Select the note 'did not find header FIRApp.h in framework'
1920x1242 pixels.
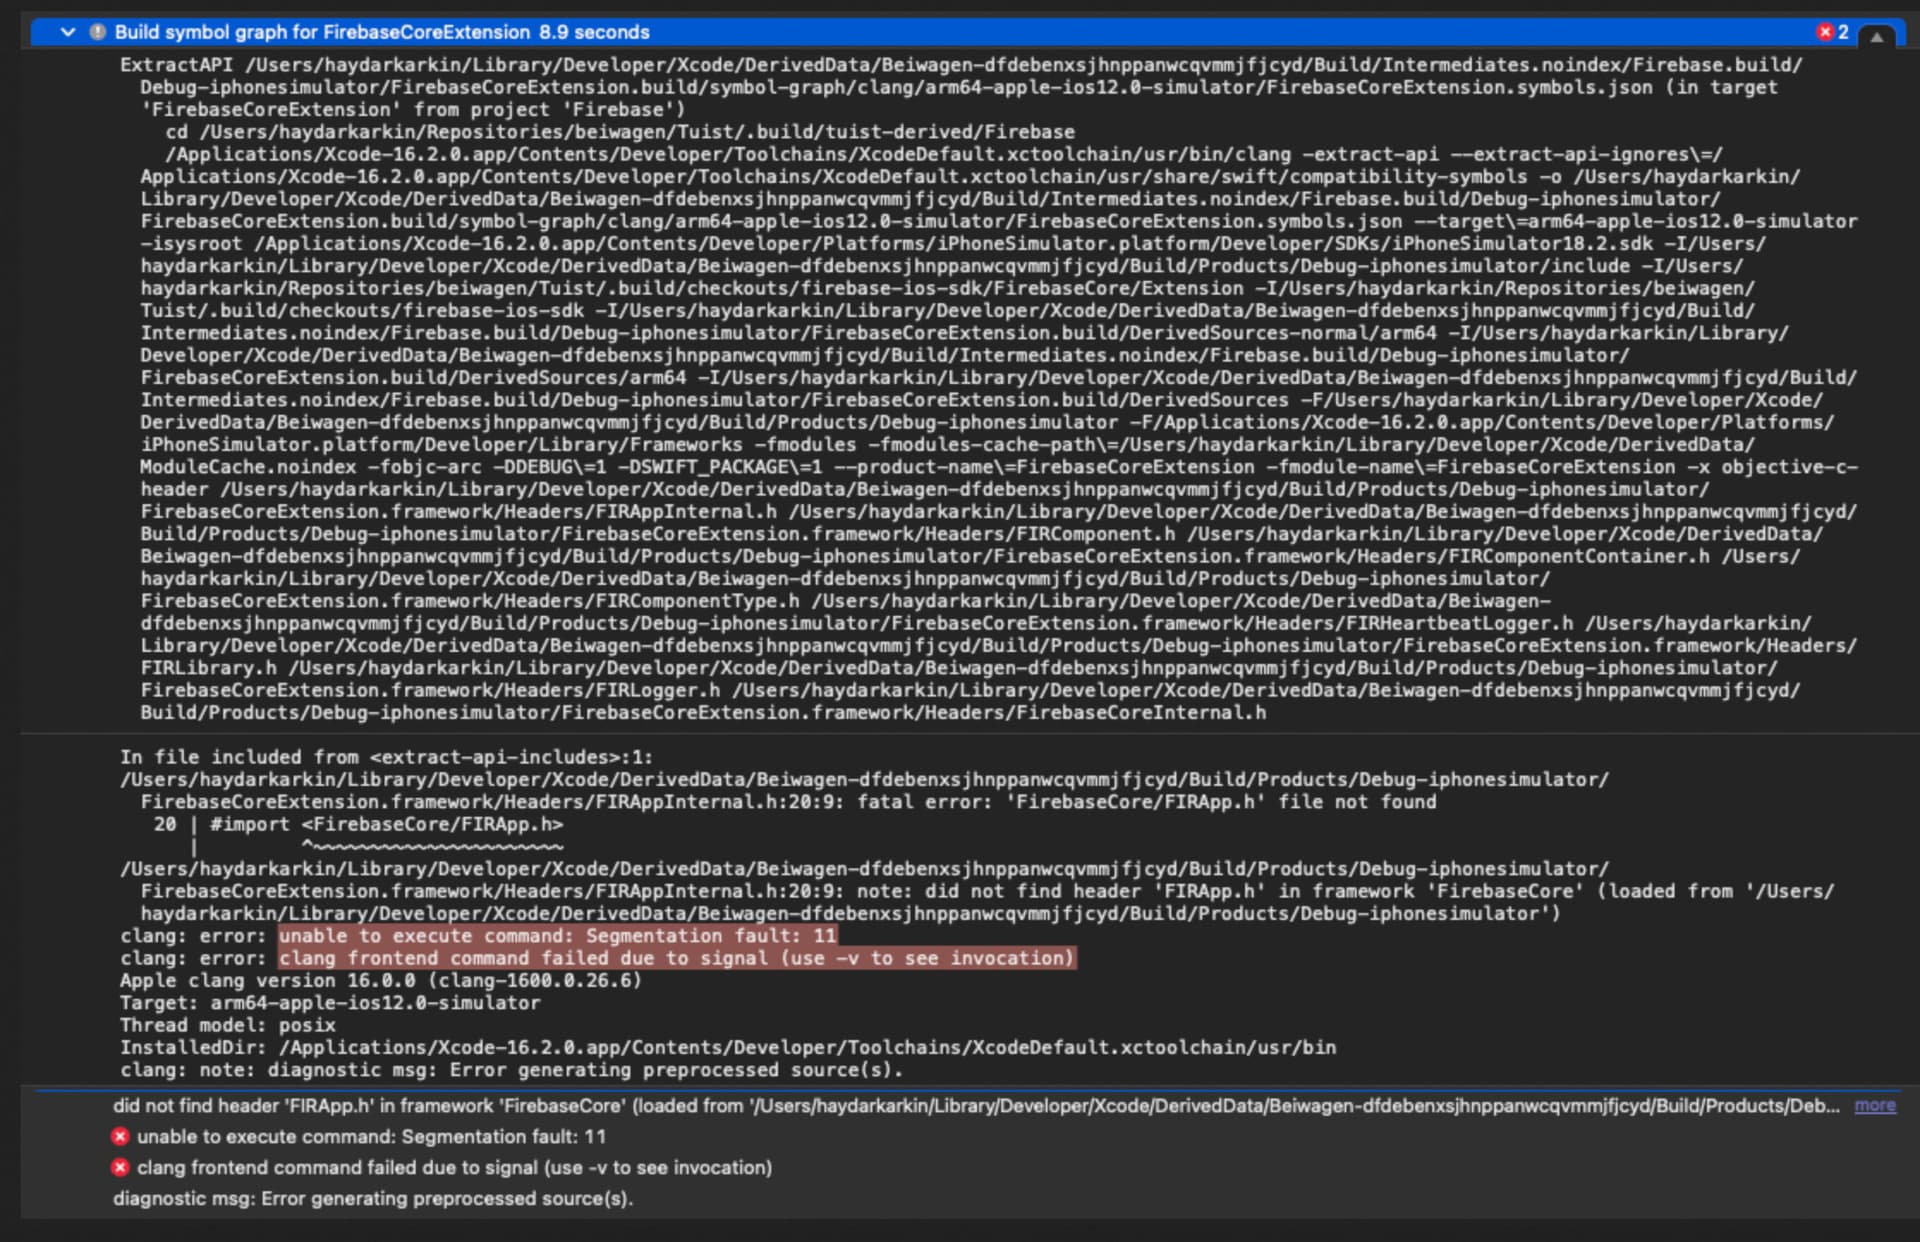pos(976,1105)
